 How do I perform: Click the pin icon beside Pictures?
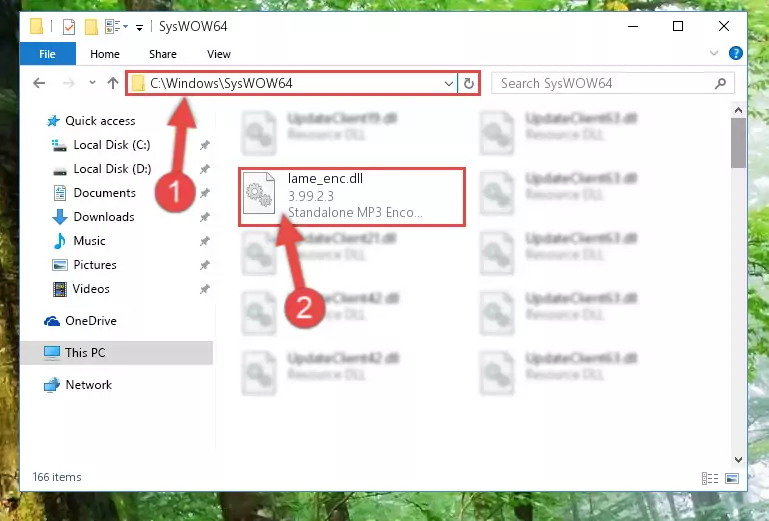coord(205,265)
